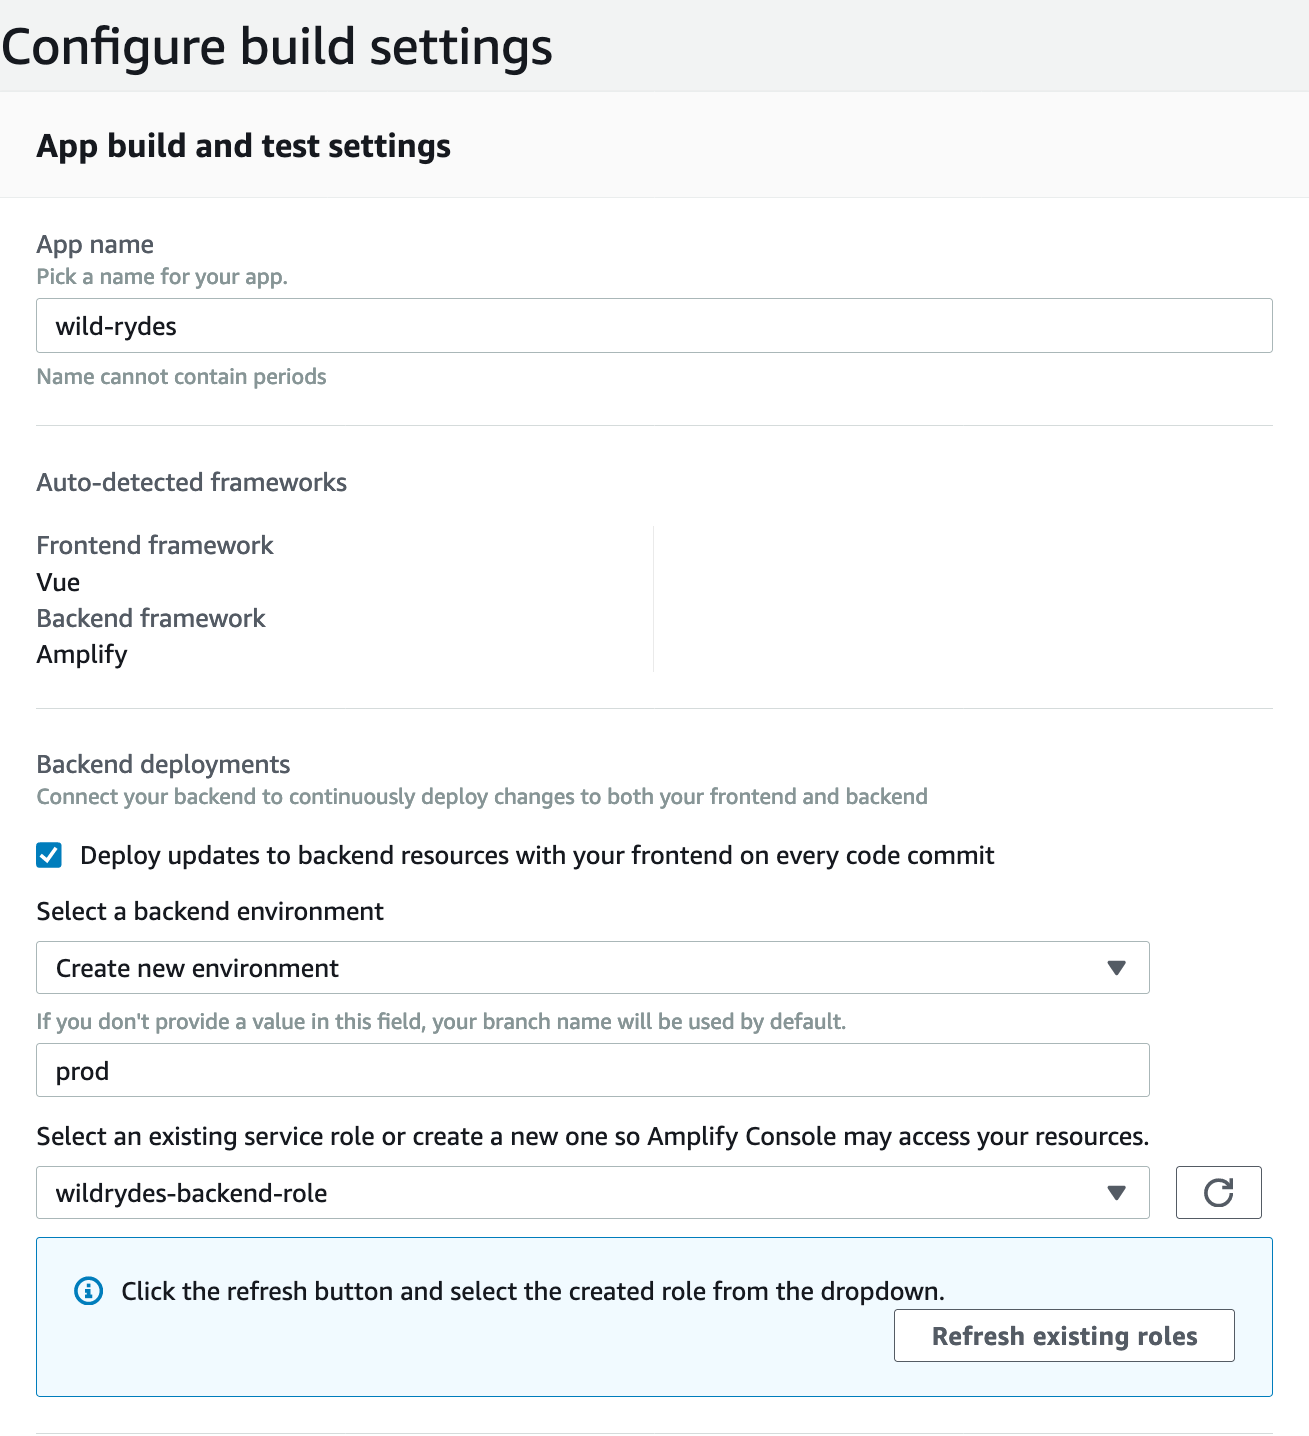
Task: Click the Deploy updates to backend resources label
Action: tap(537, 856)
